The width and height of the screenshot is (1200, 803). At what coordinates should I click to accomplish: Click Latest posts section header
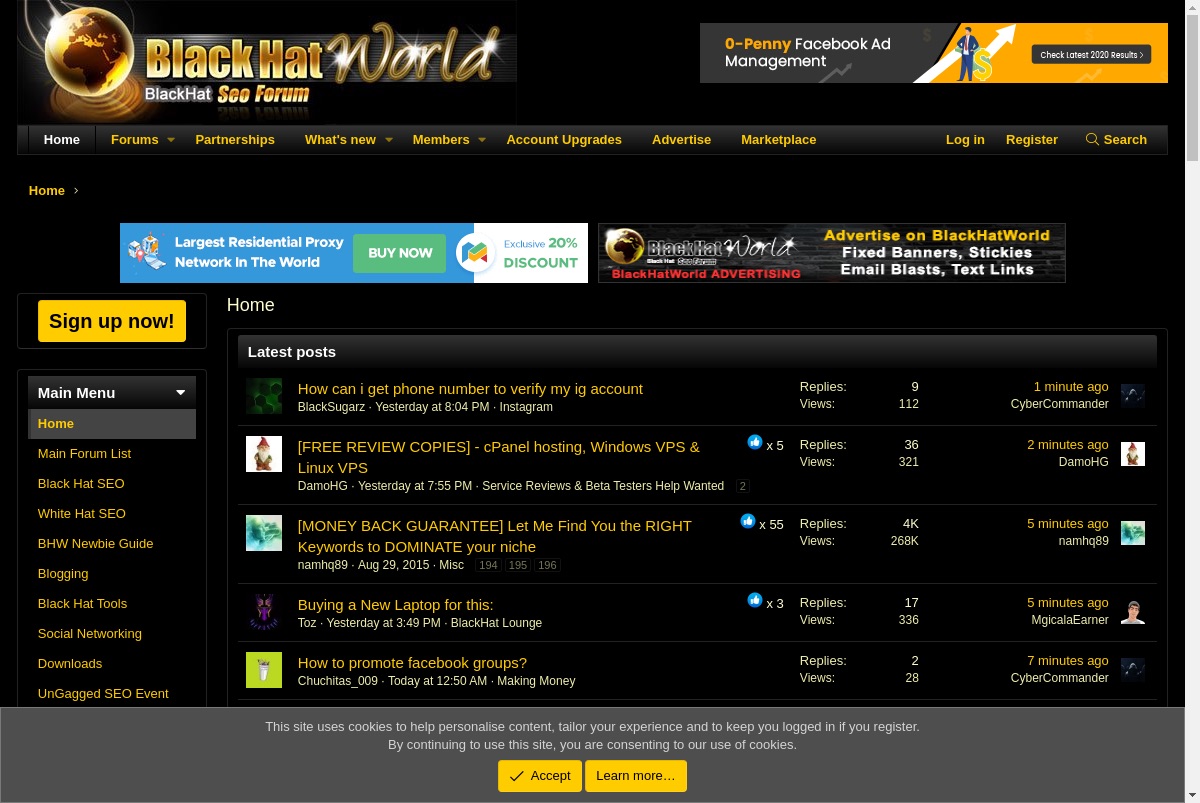tap(697, 352)
